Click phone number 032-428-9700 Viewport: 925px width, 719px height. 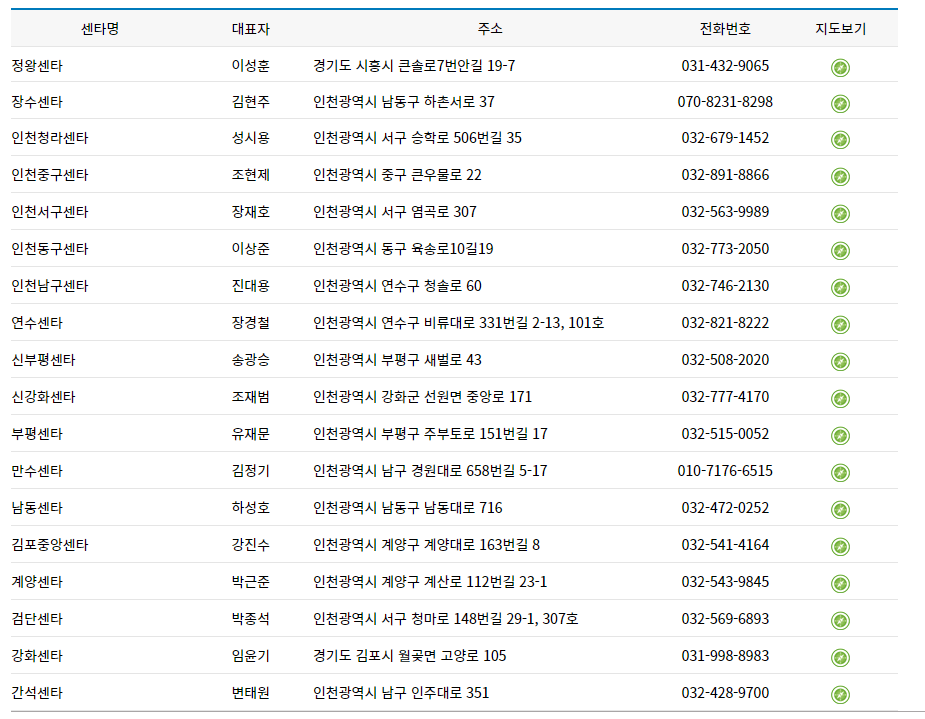[725, 692]
